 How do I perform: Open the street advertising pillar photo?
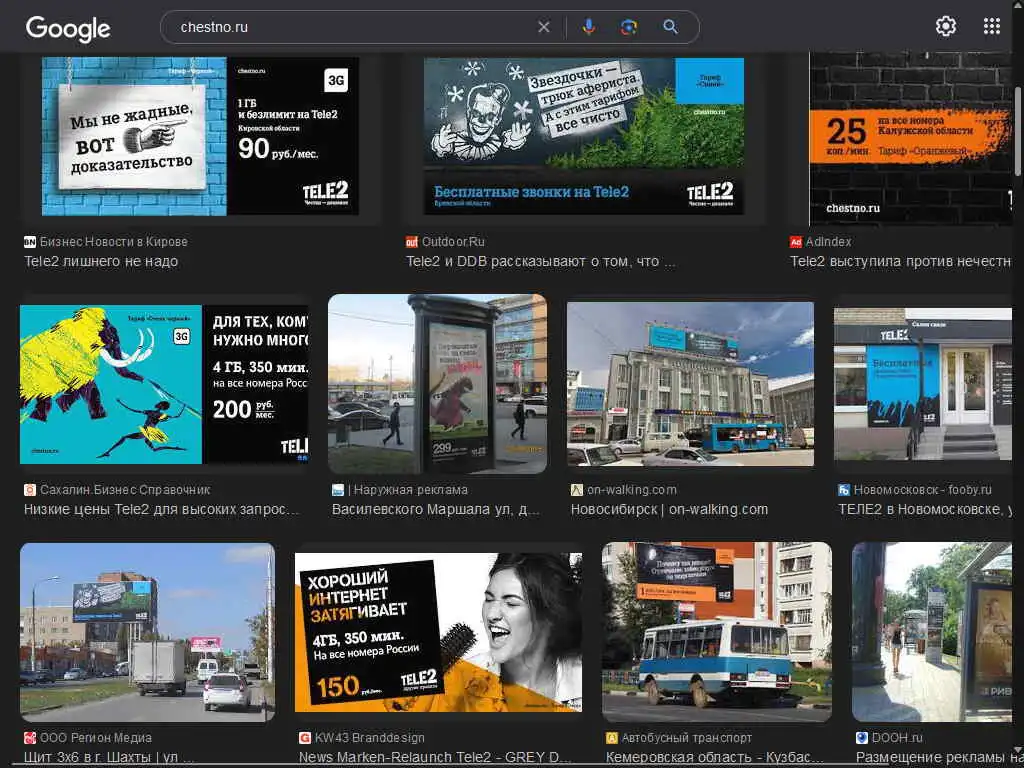pos(437,384)
